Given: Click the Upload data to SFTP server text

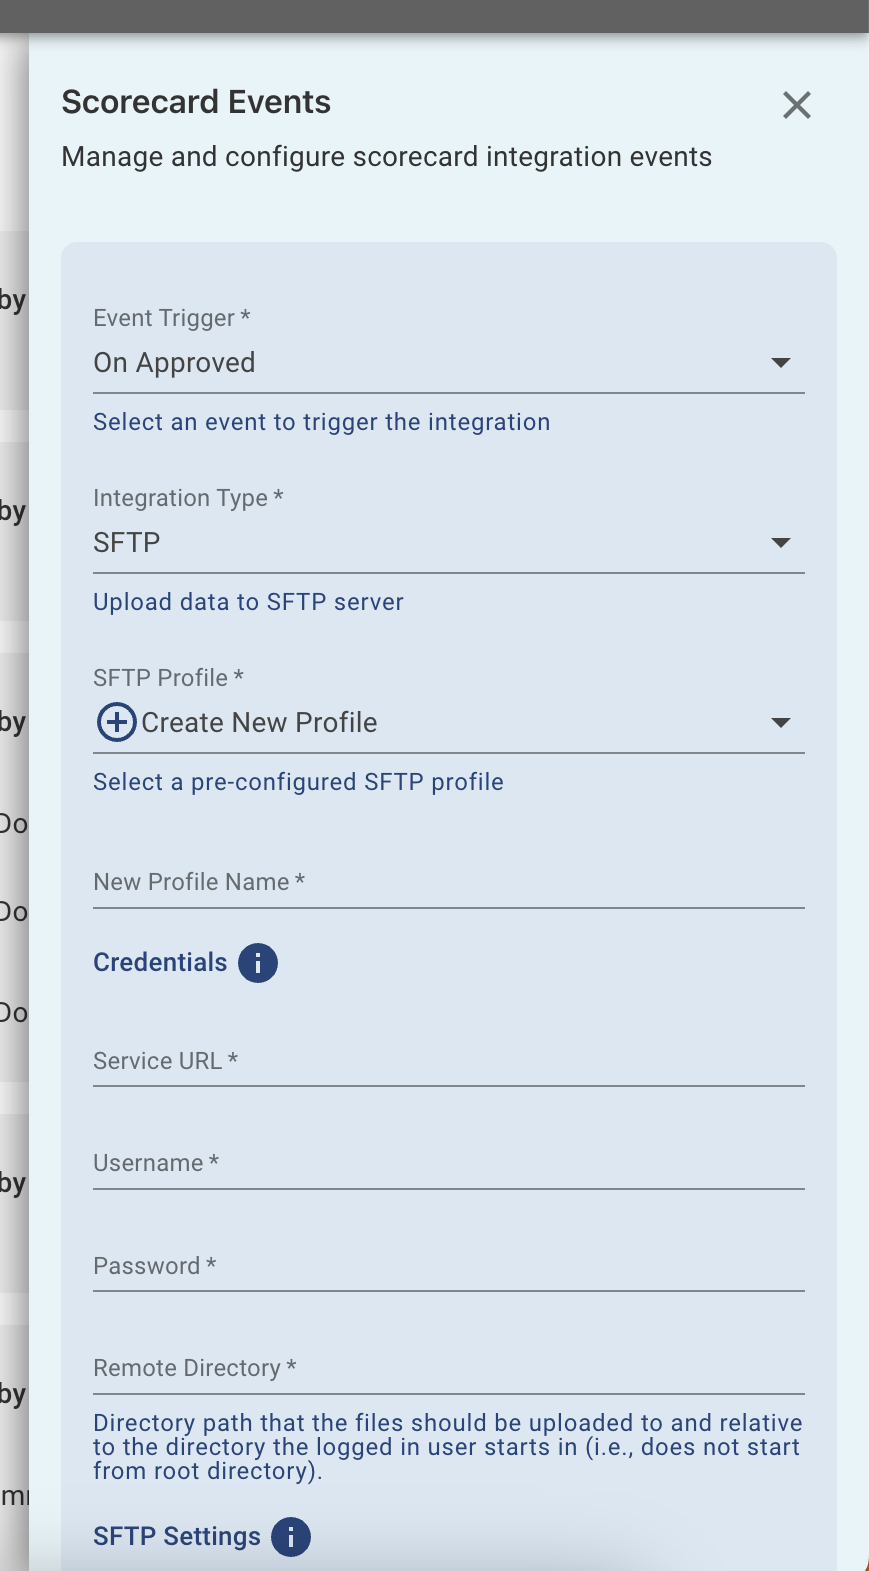Looking at the screenshot, I should (248, 601).
